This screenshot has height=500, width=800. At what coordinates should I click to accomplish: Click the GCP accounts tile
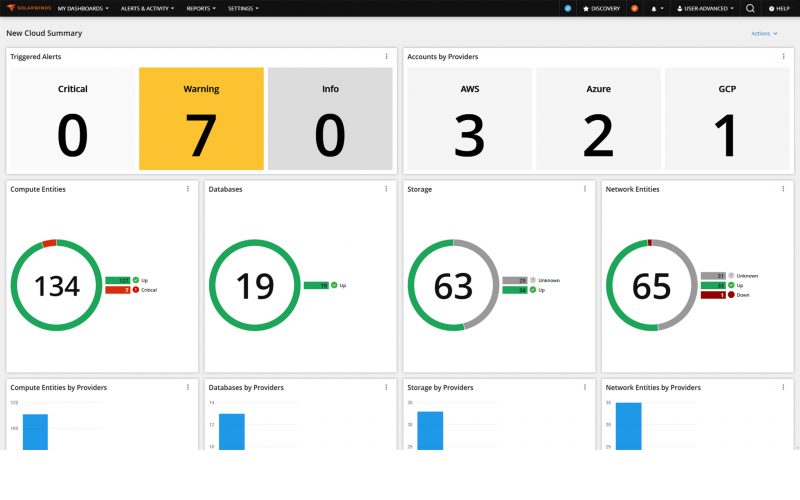click(x=727, y=118)
